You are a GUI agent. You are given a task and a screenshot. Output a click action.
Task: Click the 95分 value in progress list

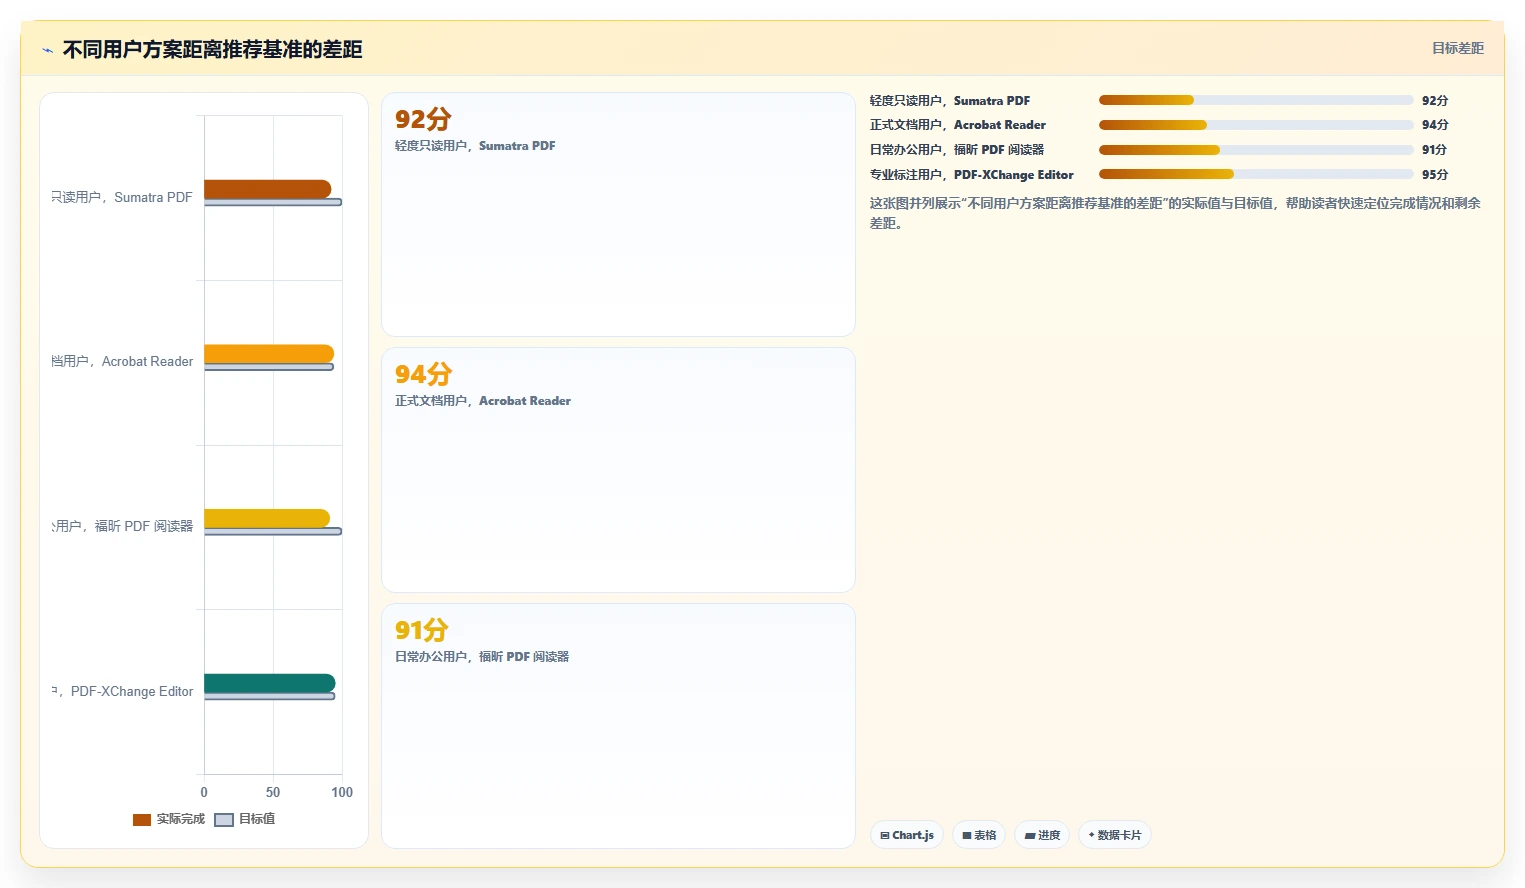click(1435, 175)
